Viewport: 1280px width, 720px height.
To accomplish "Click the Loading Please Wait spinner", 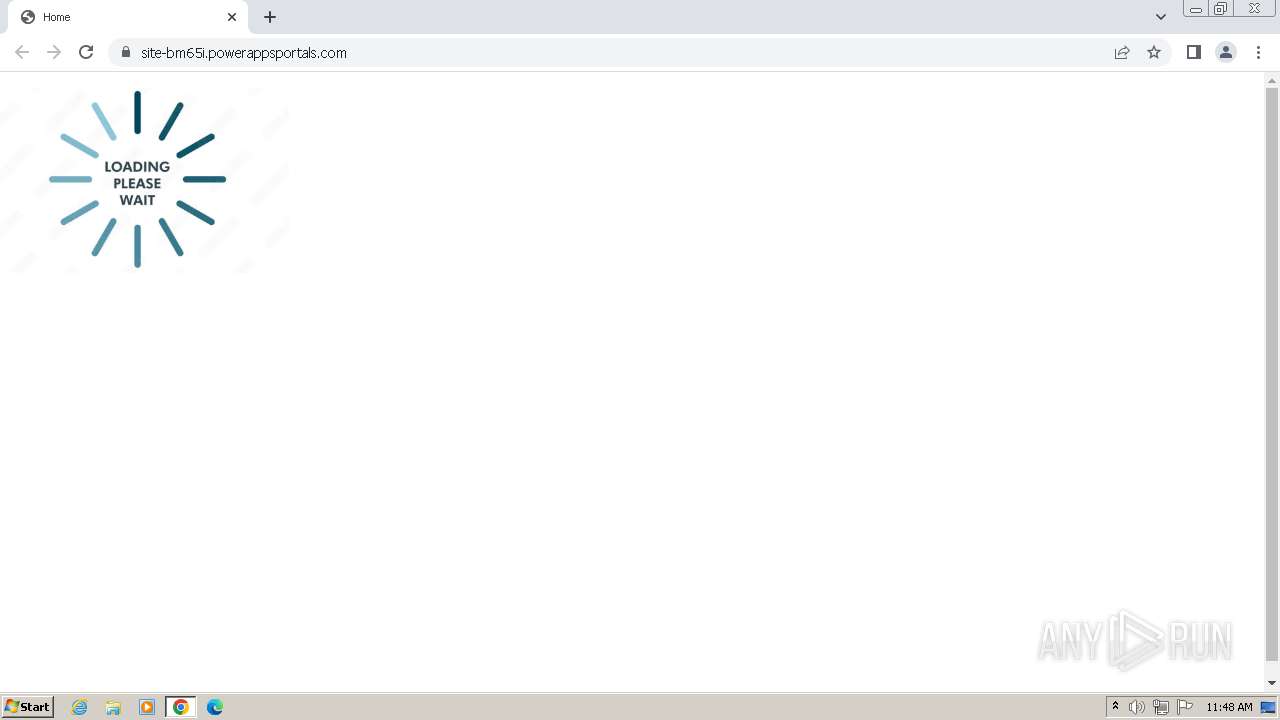I will 138,180.
